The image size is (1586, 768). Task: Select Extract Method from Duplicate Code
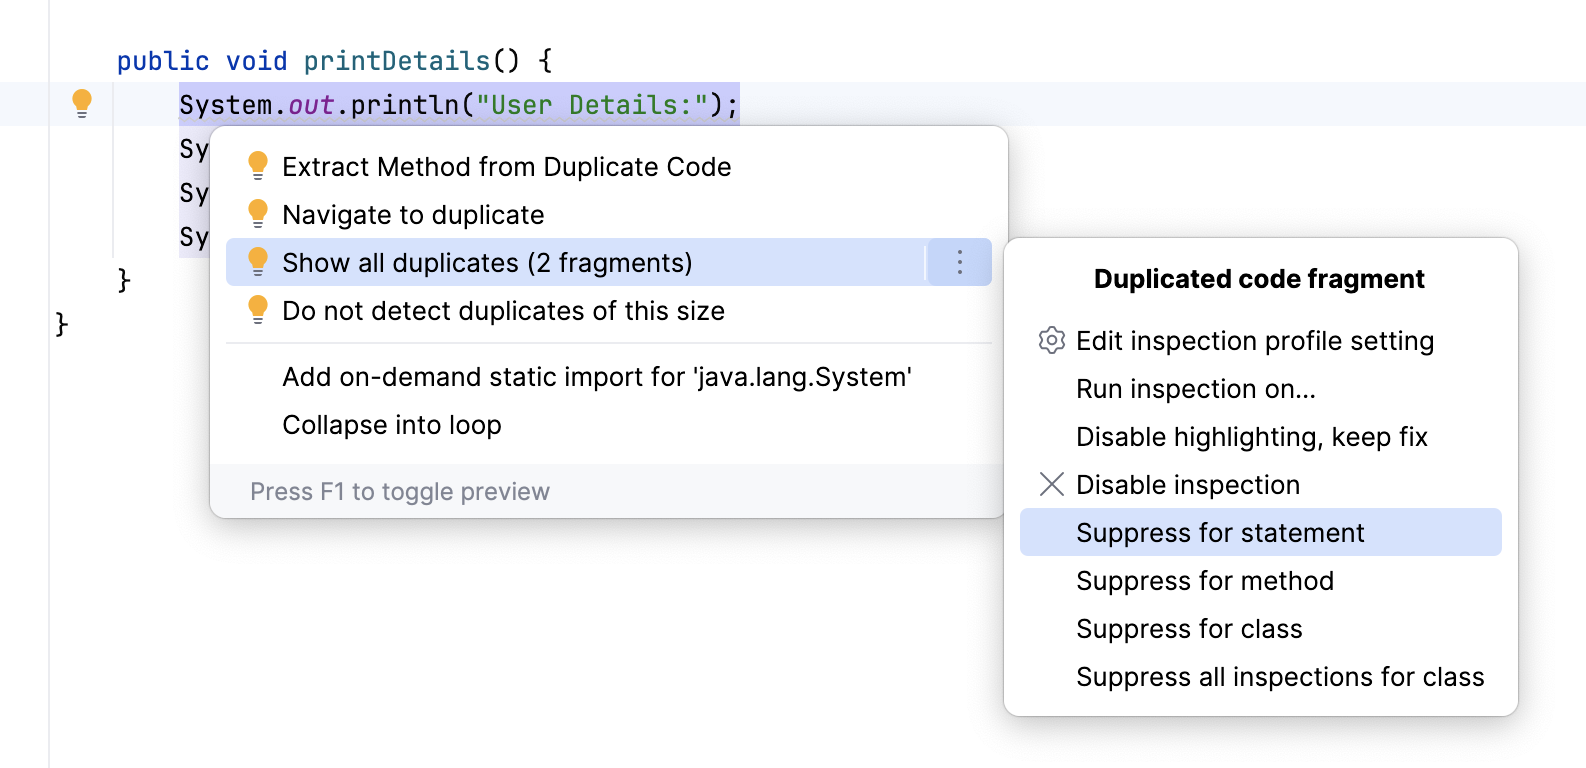506,167
